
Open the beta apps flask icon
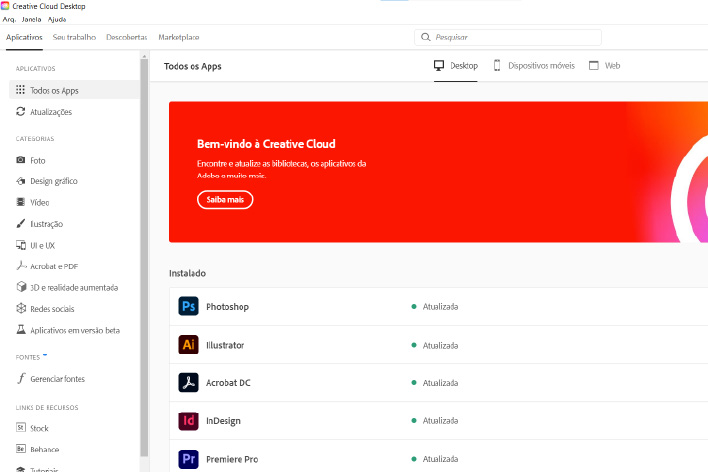[x=21, y=329]
